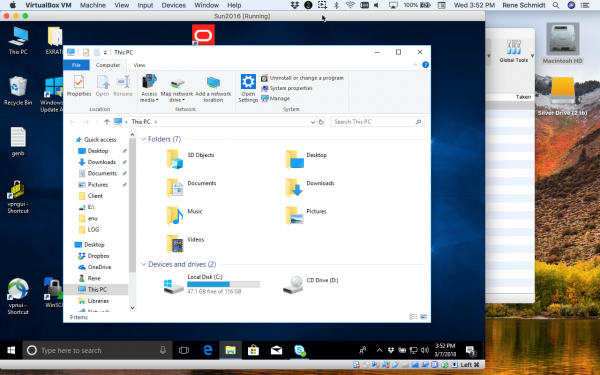Select the Pictures folder in content pane
600x375 pixels.
(x=306, y=215)
